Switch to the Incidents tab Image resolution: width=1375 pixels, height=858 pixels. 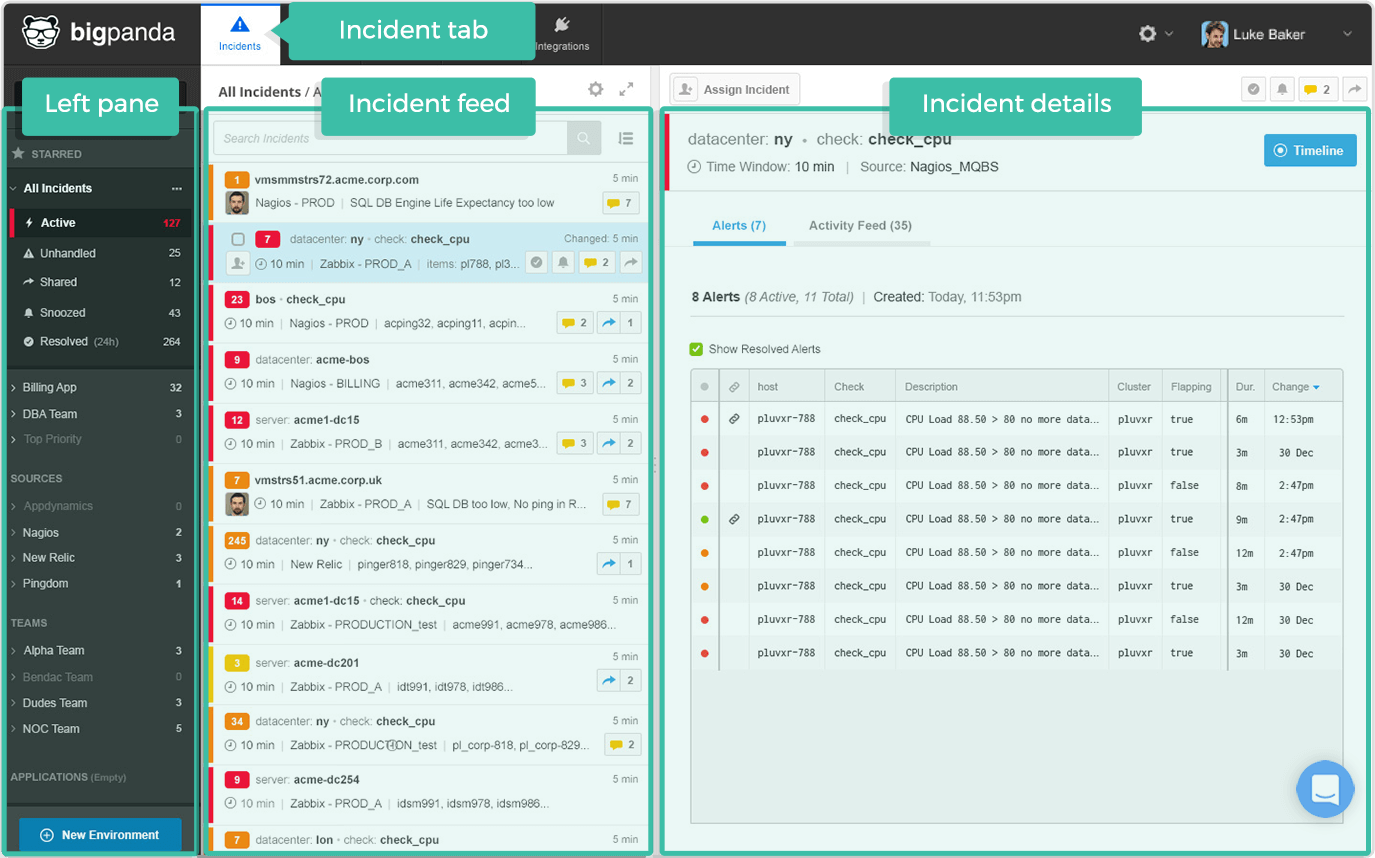pyautogui.click(x=239, y=32)
